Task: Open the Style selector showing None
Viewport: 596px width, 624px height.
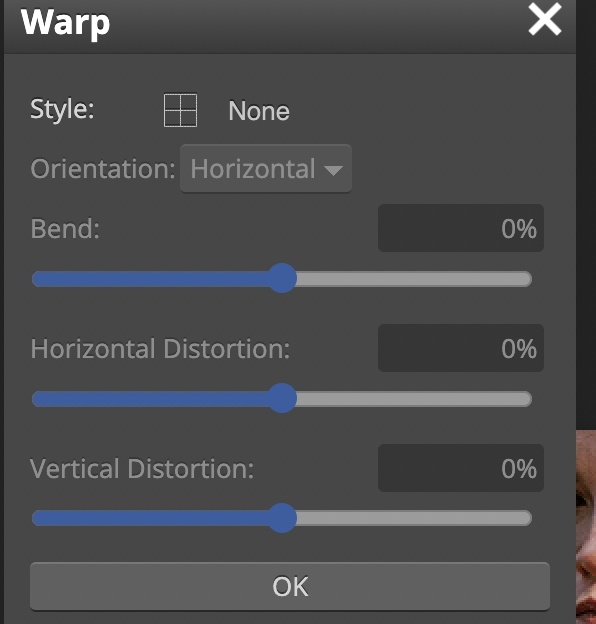Action: click(227, 110)
